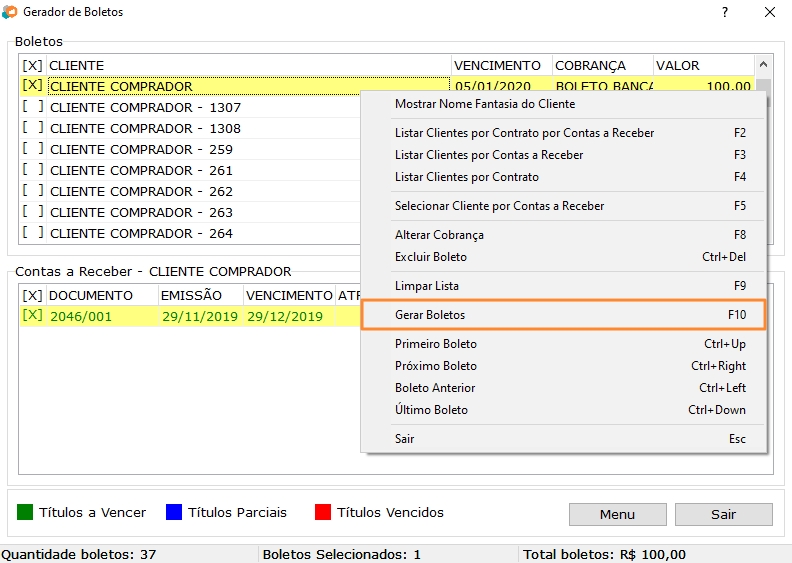Click the red Títulos Vencidos color box
Screen dimensions: 792x563
323,512
